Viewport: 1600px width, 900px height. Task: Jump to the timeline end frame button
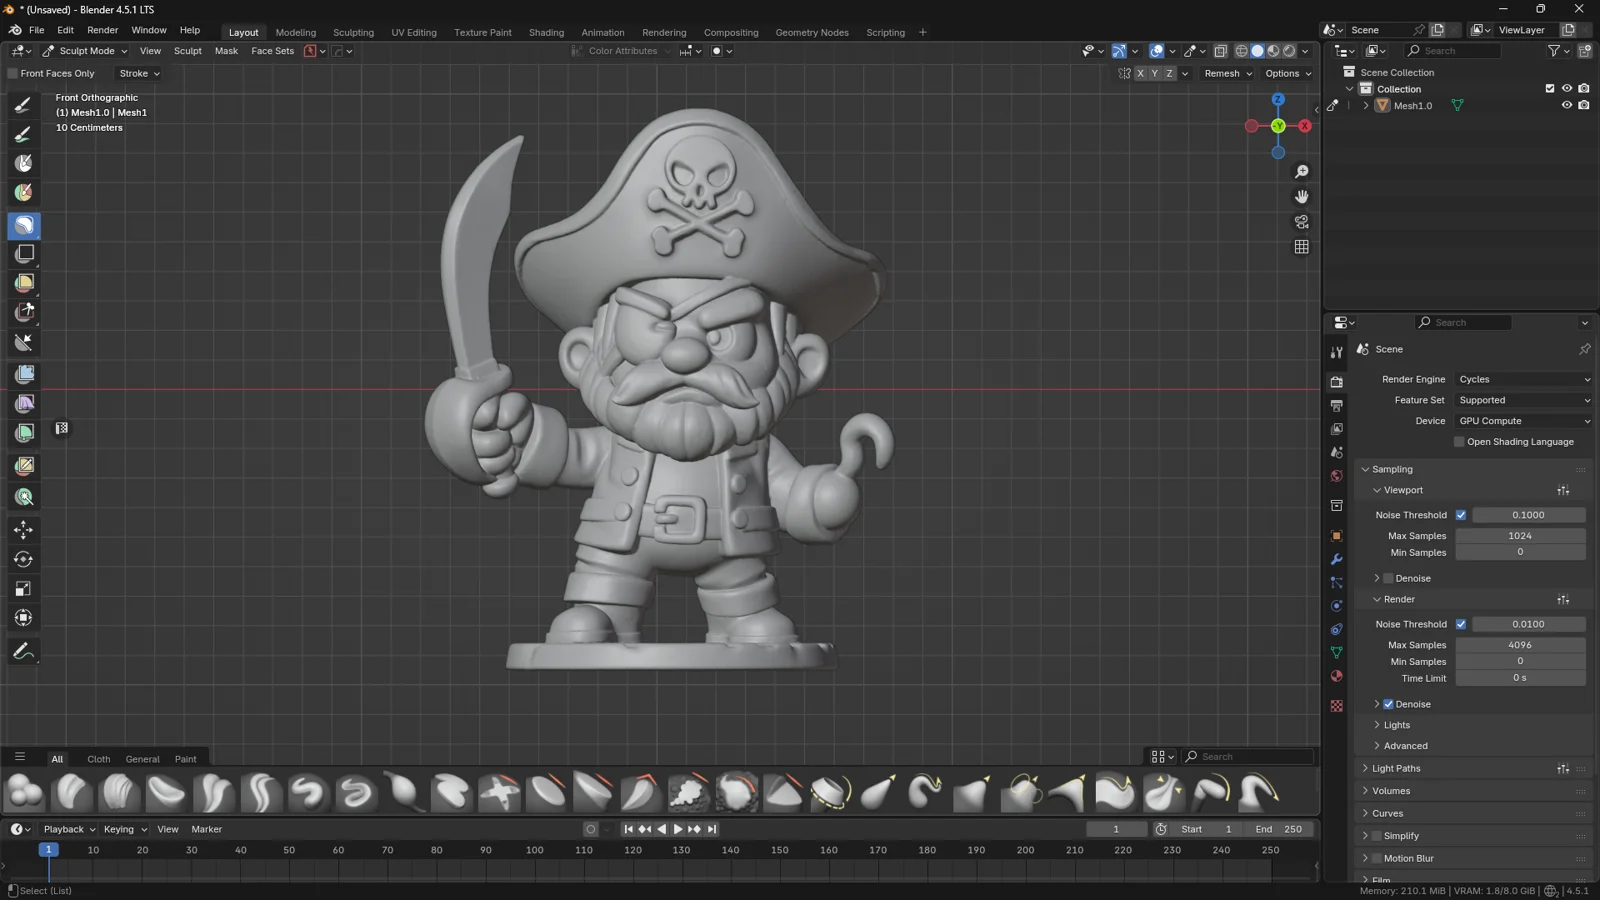712,830
